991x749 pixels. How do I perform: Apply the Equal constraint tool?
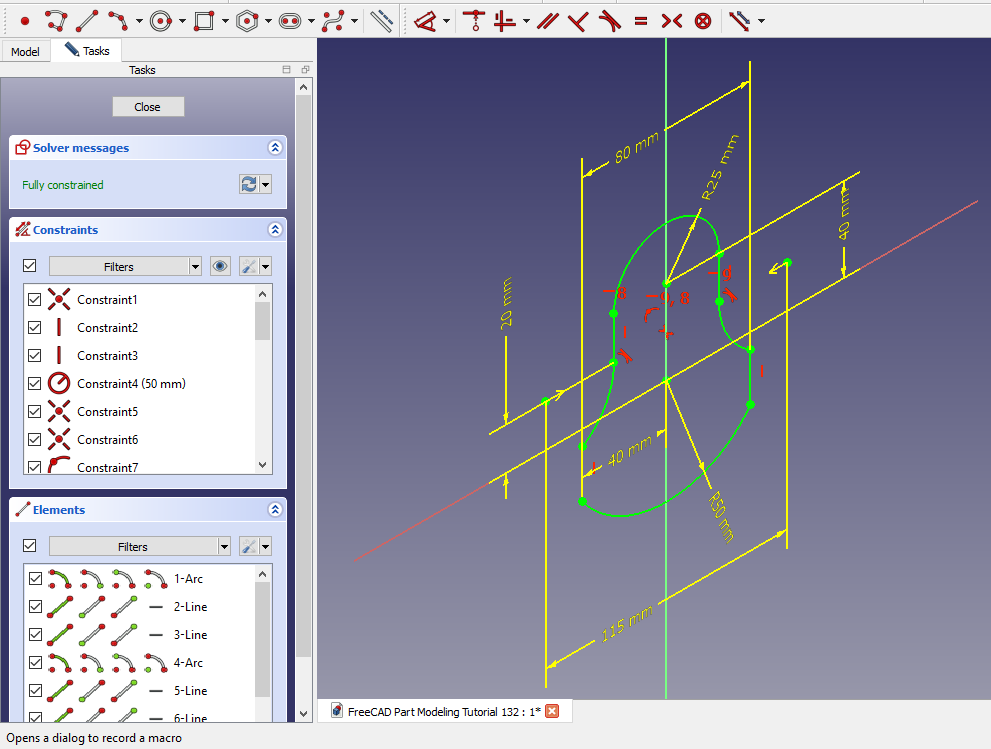click(640, 20)
